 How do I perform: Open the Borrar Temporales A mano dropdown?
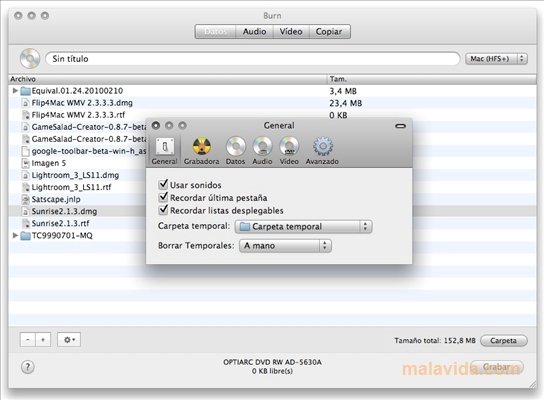tap(285, 246)
